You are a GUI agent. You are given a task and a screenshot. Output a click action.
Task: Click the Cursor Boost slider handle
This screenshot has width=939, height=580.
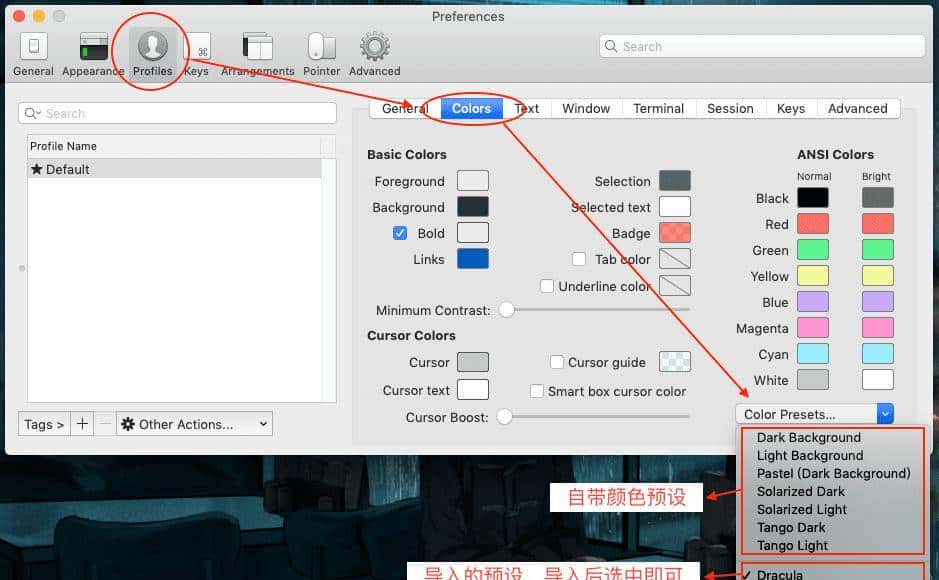(x=504, y=417)
